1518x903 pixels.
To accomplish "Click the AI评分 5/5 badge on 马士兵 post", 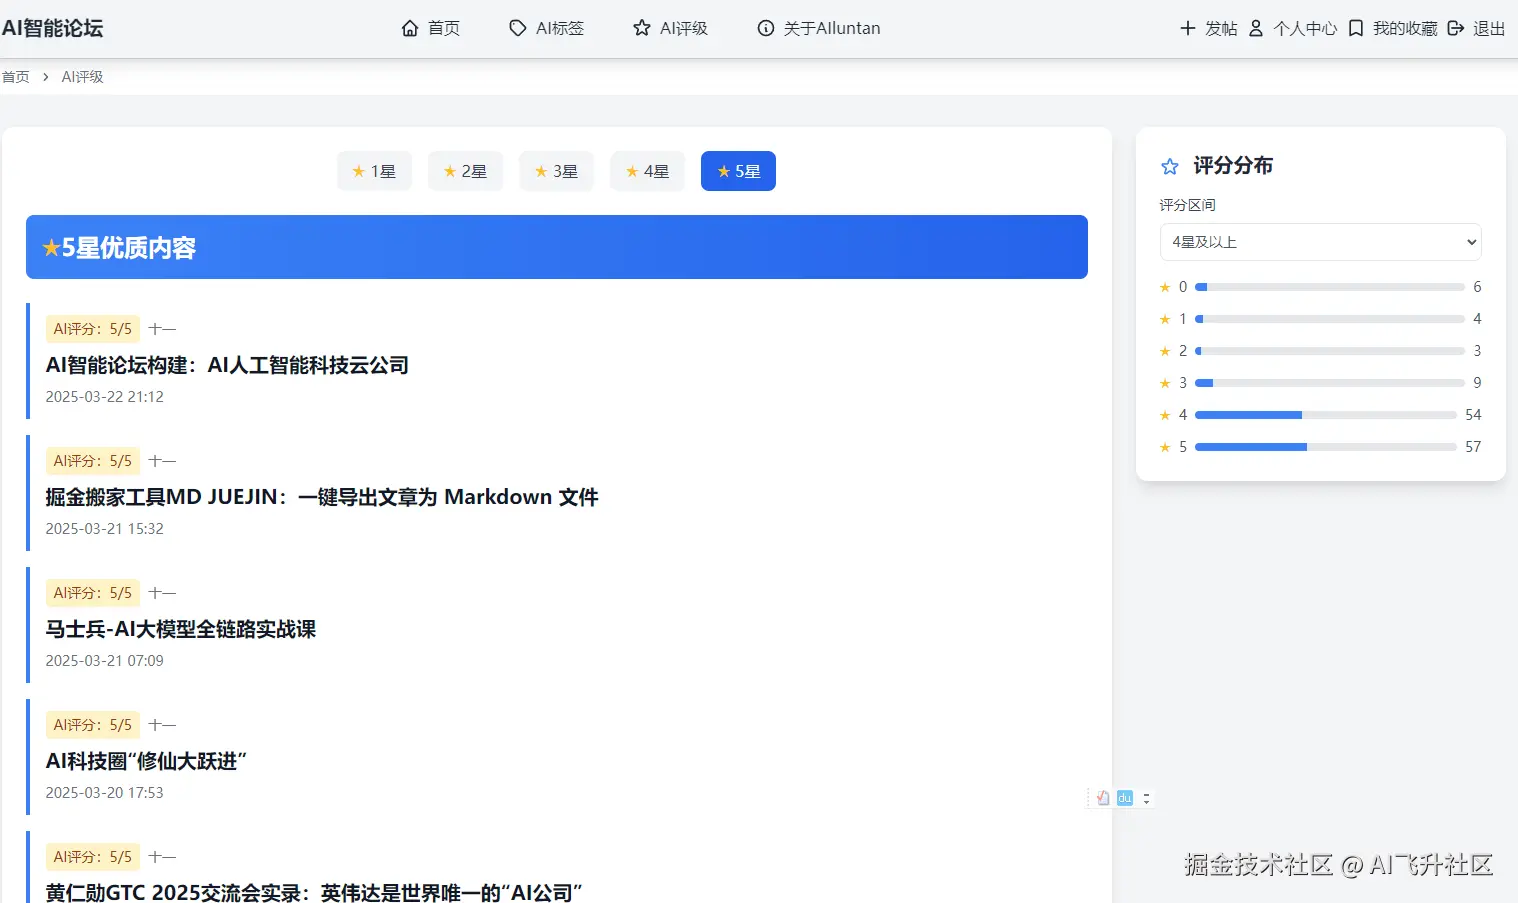I will (x=93, y=593).
